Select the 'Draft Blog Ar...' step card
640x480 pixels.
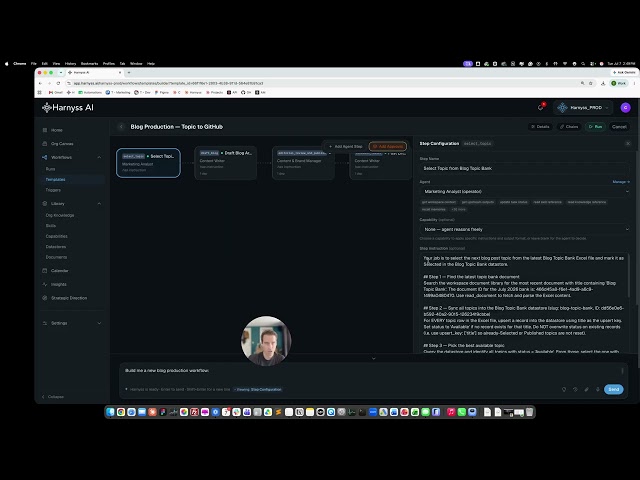point(226,163)
